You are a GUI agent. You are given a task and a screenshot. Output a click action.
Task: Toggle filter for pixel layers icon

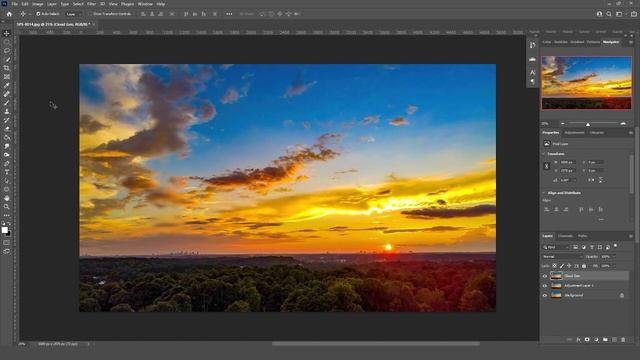(x=576, y=247)
